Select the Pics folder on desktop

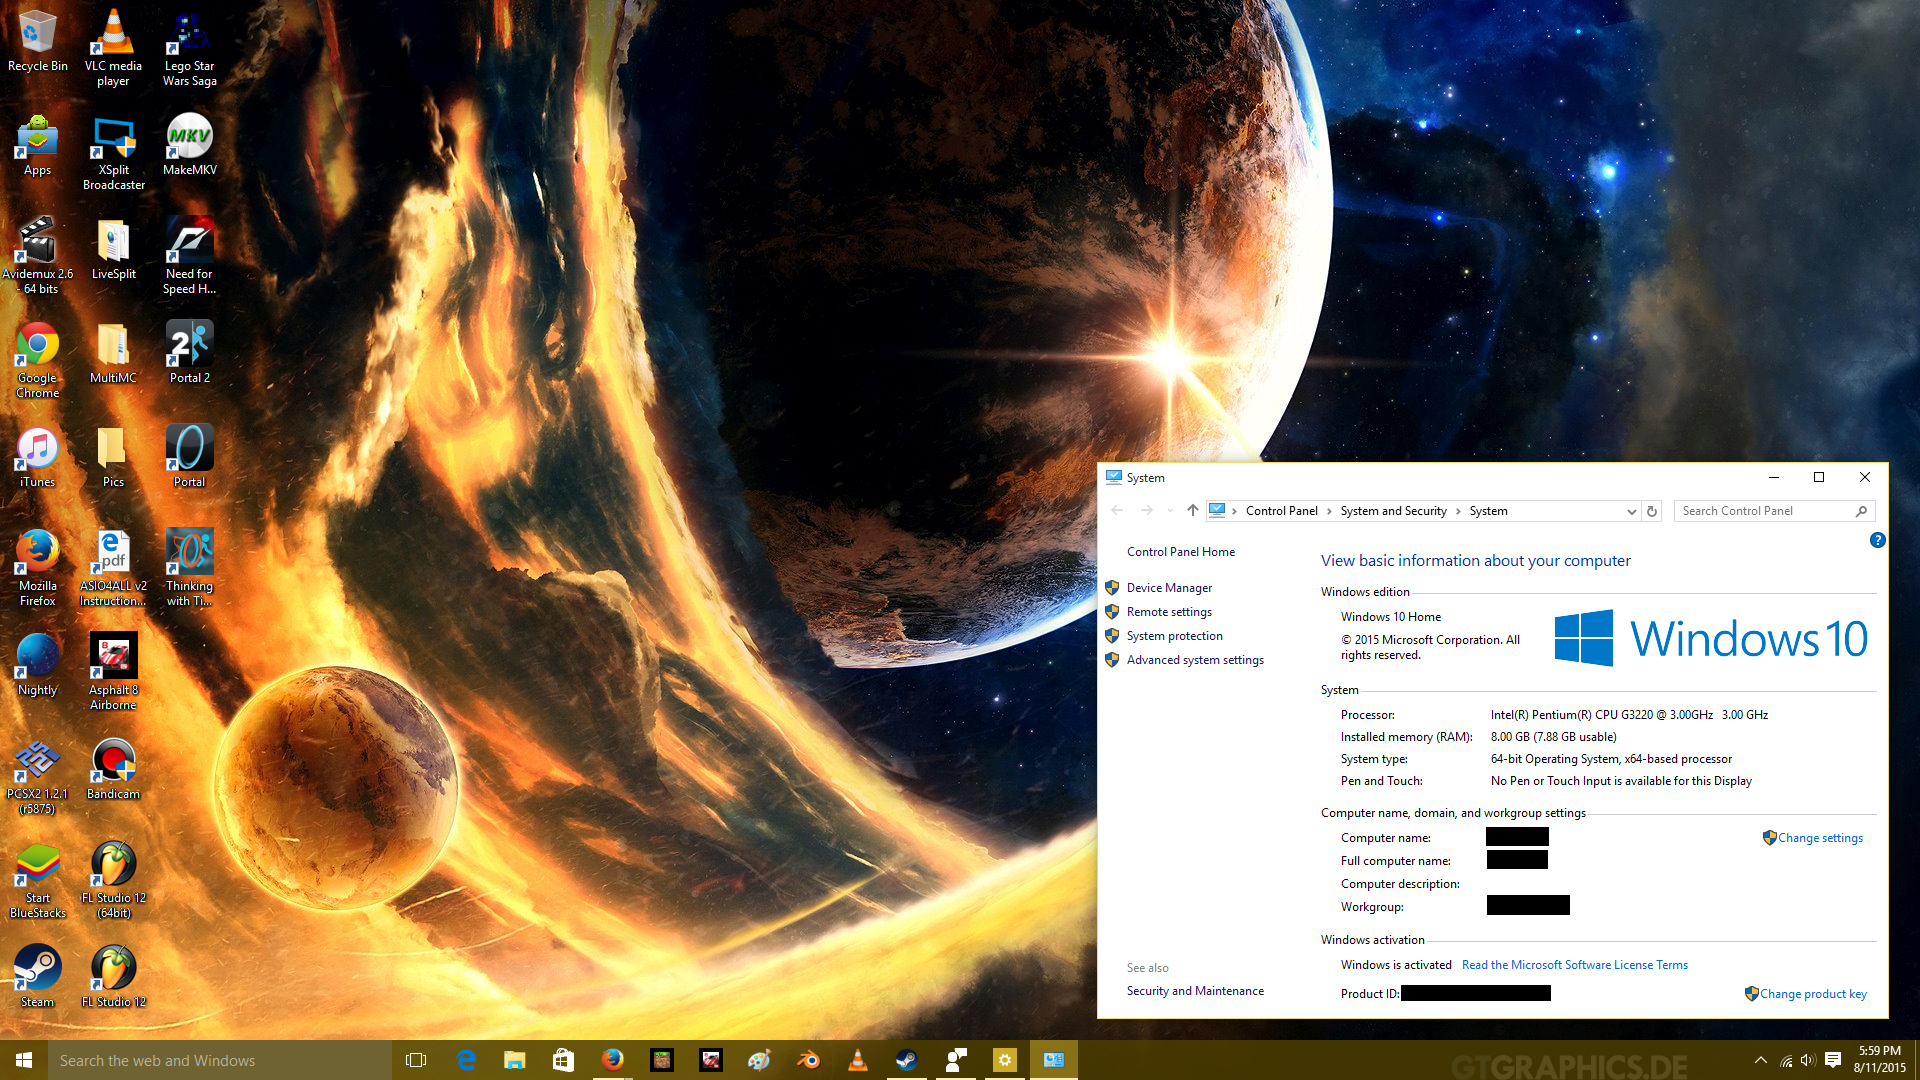[113, 458]
